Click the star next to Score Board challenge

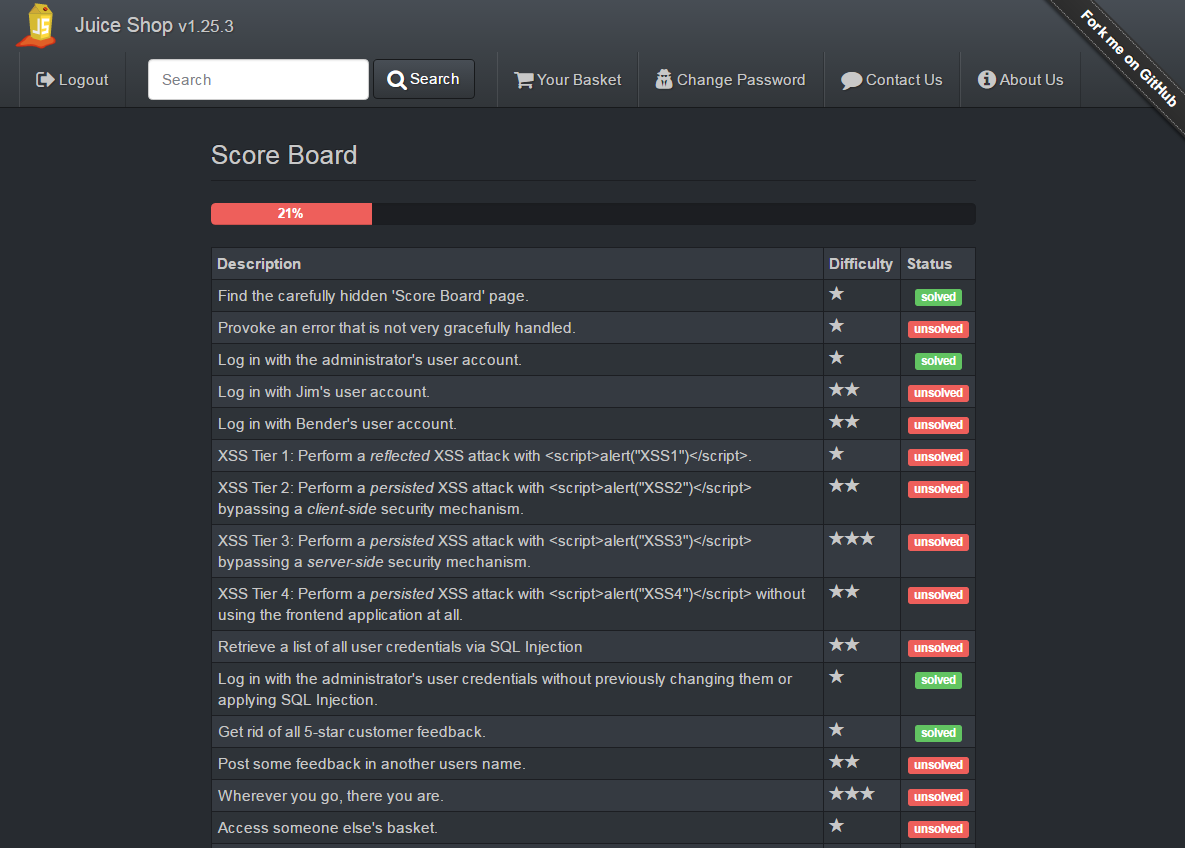click(837, 294)
